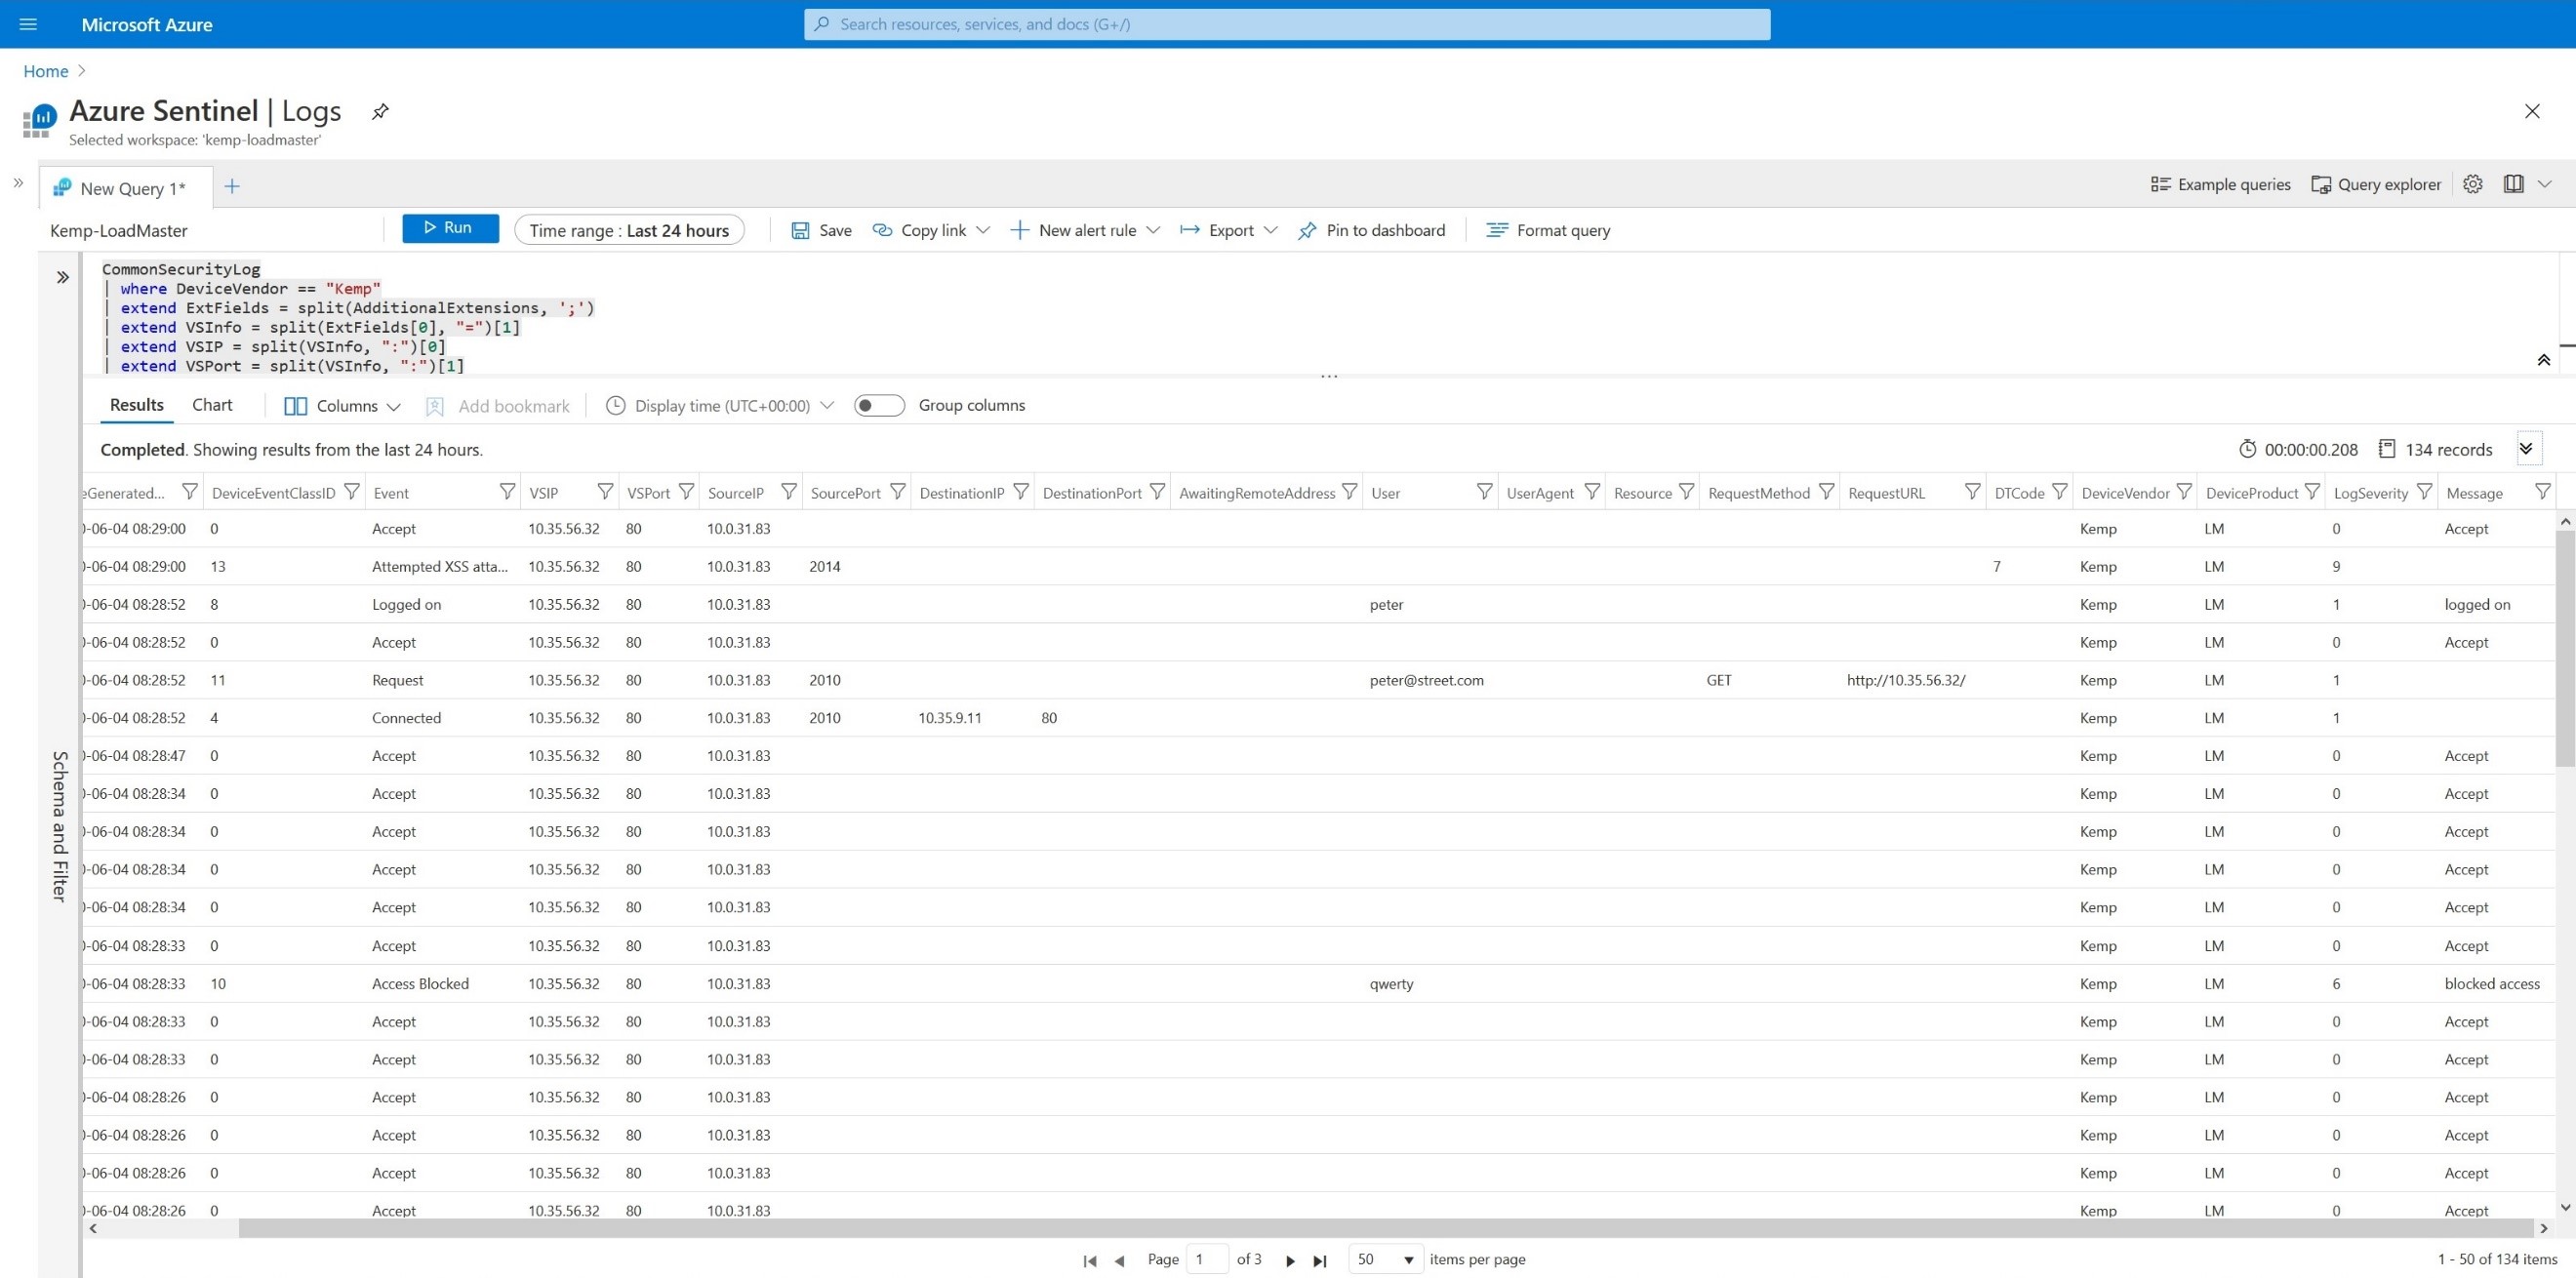This screenshot has height=1278, width=2576.
Task: Switch to the Chart tab
Action: click(212, 405)
